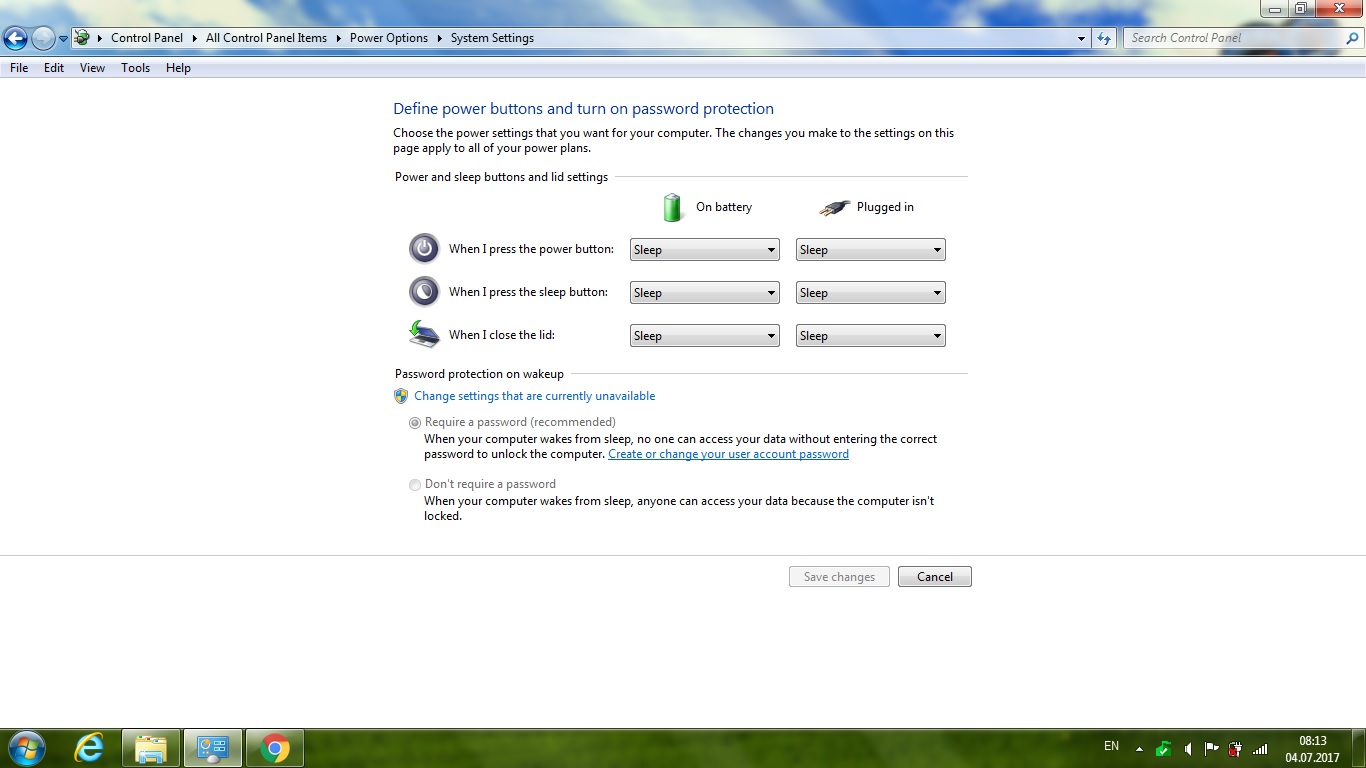Screen dimensions: 1366x768
Task: Open the volume speaker tray icon
Action: point(1188,748)
